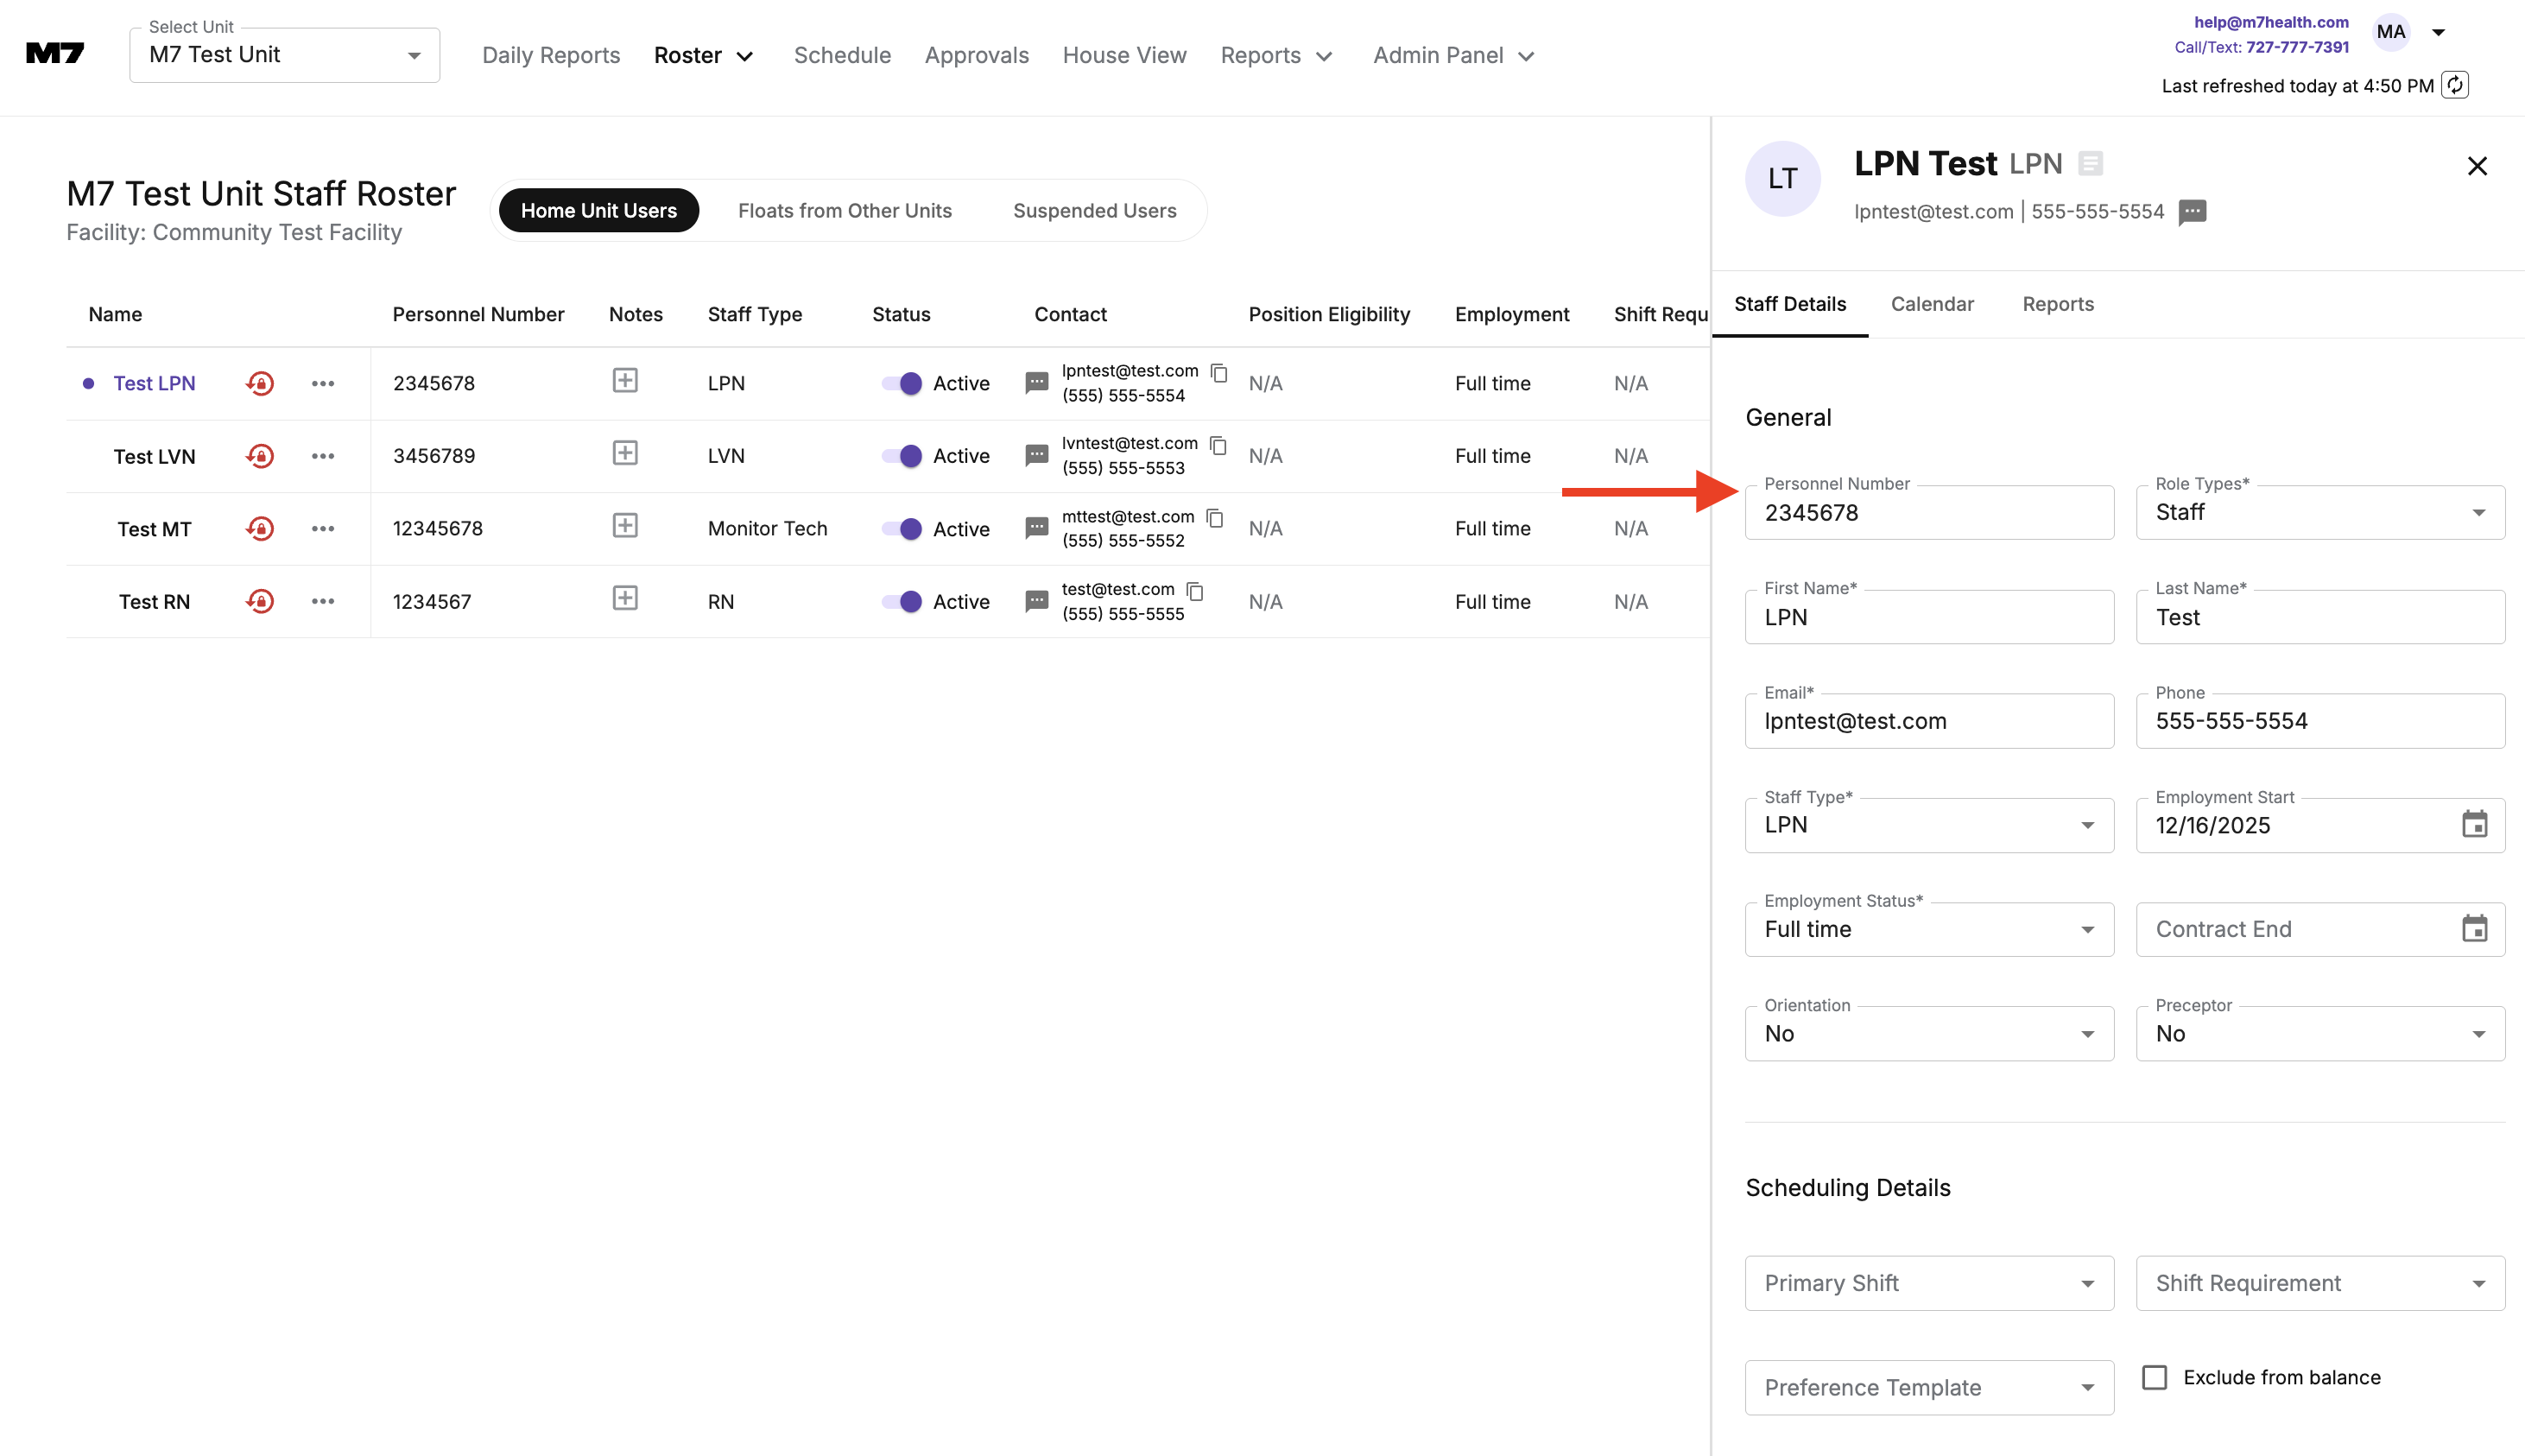The image size is (2525, 1456).
Task: Click the refresh icon beside Last refreshed
Action: click(2455, 85)
